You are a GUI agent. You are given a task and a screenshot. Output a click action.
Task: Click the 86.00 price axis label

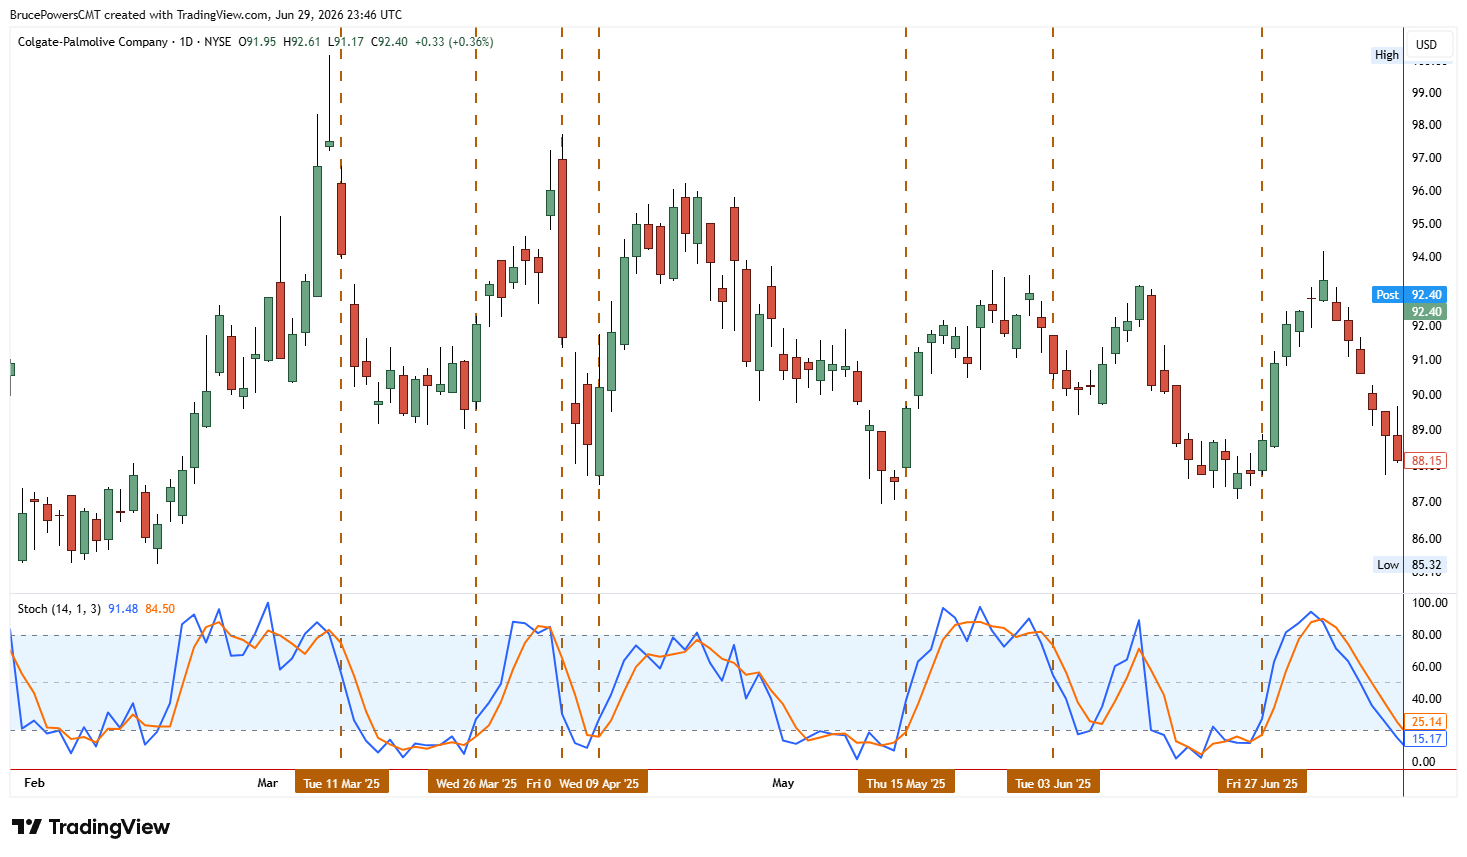click(1426, 539)
